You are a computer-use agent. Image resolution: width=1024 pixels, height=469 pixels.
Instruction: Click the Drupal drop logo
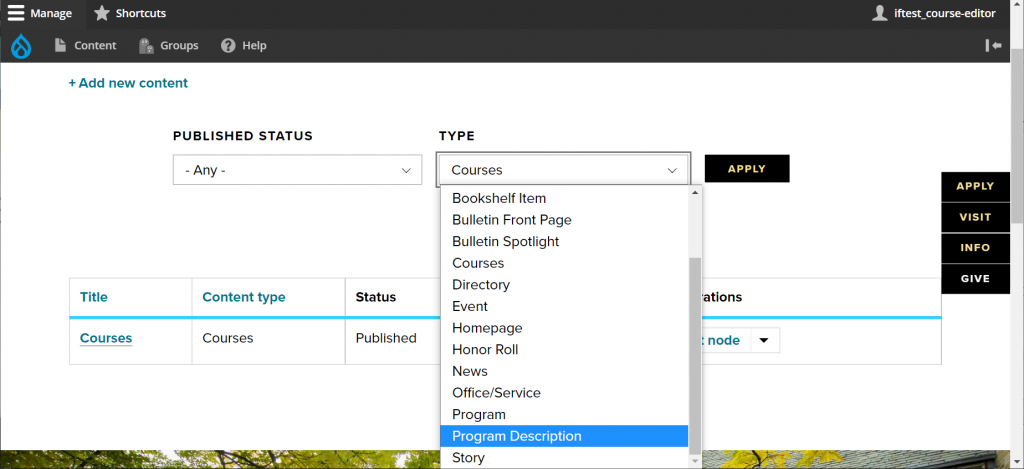21,46
